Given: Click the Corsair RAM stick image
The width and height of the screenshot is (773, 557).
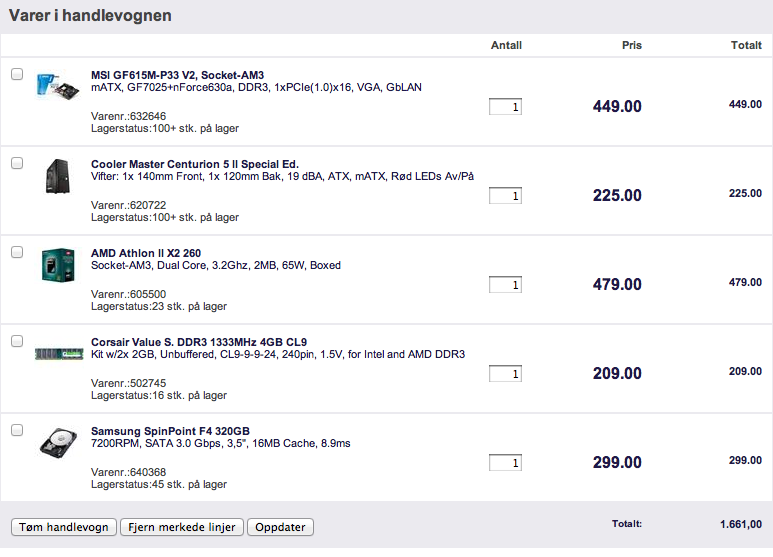Looking at the screenshot, I should pos(57,353).
